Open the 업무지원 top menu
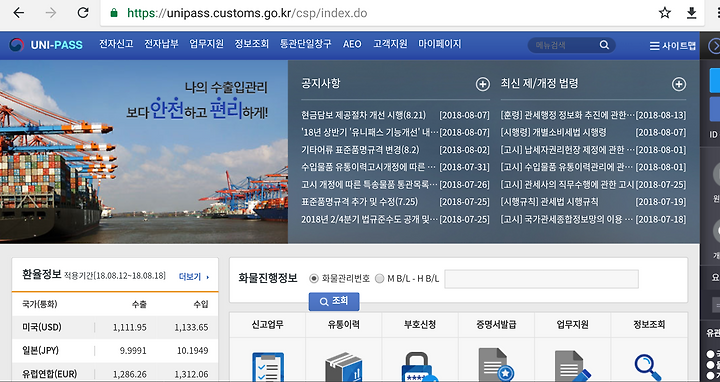The width and height of the screenshot is (720, 382). pos(206,44)
